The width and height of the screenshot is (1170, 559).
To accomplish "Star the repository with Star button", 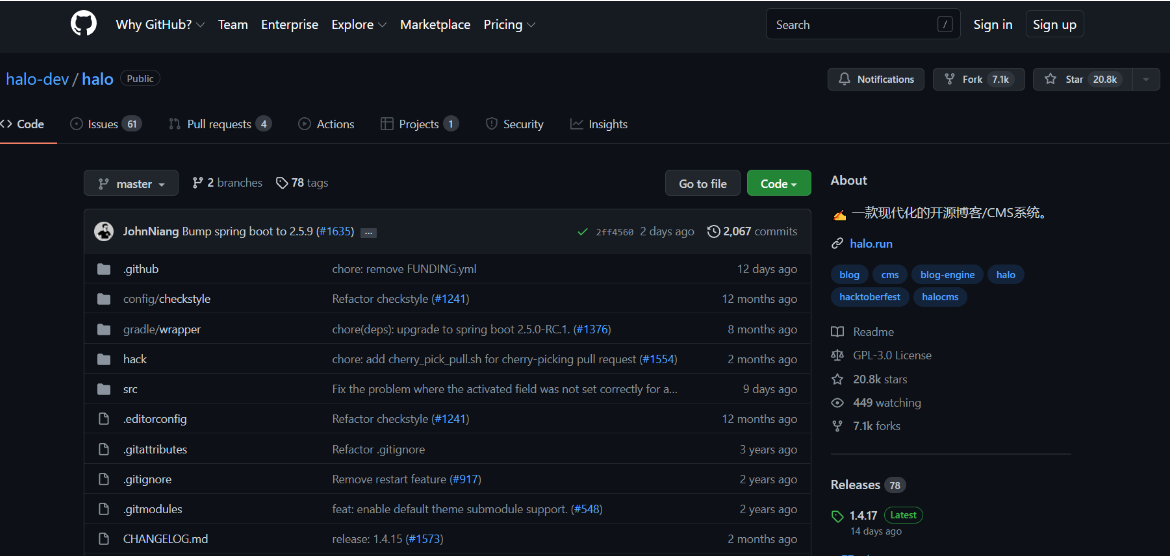I will click(1083, 79).
